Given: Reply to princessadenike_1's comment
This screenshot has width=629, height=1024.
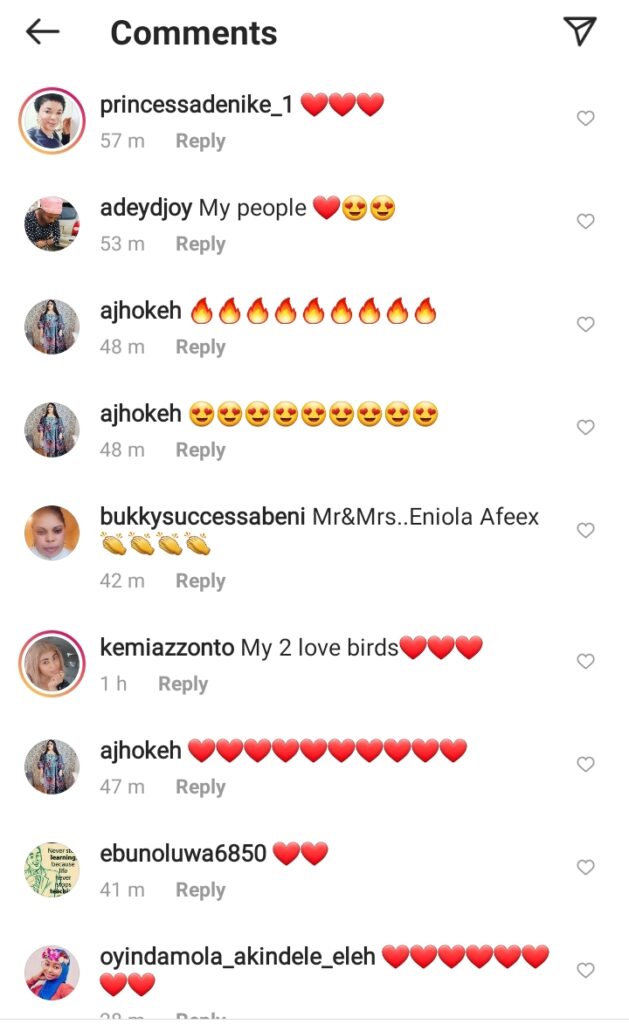Looking at the screenshot, I should click(x=201, y=141).
